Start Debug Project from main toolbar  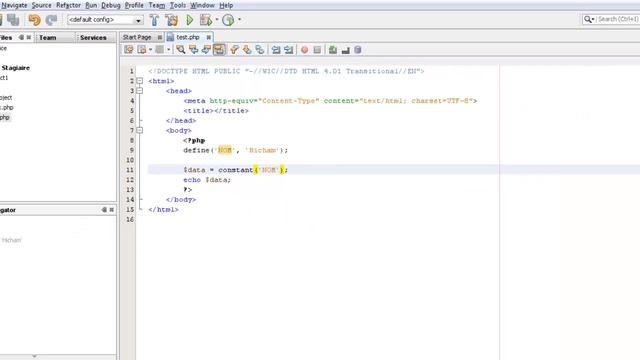coord(206,20)
